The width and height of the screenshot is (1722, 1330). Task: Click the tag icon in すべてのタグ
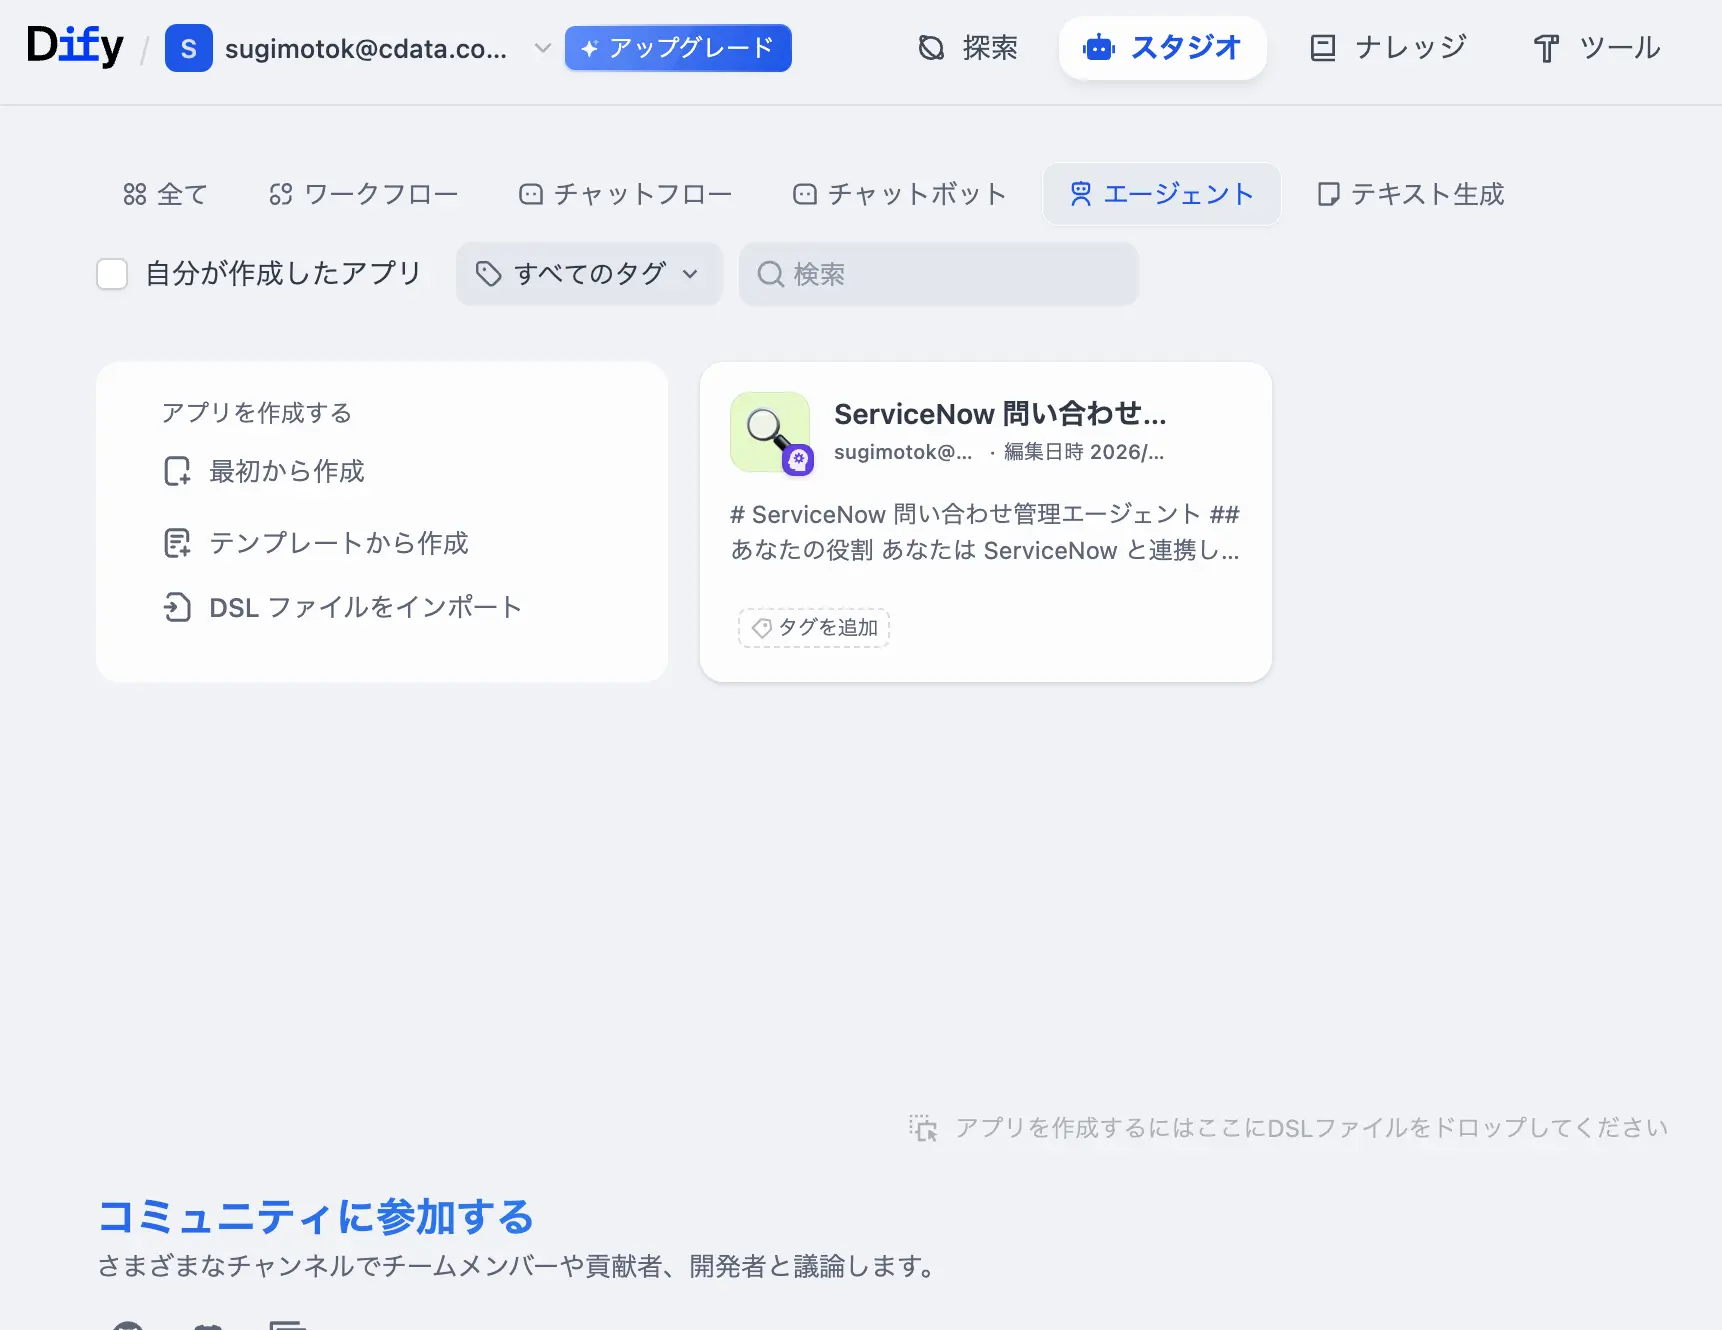pos(488,274)
